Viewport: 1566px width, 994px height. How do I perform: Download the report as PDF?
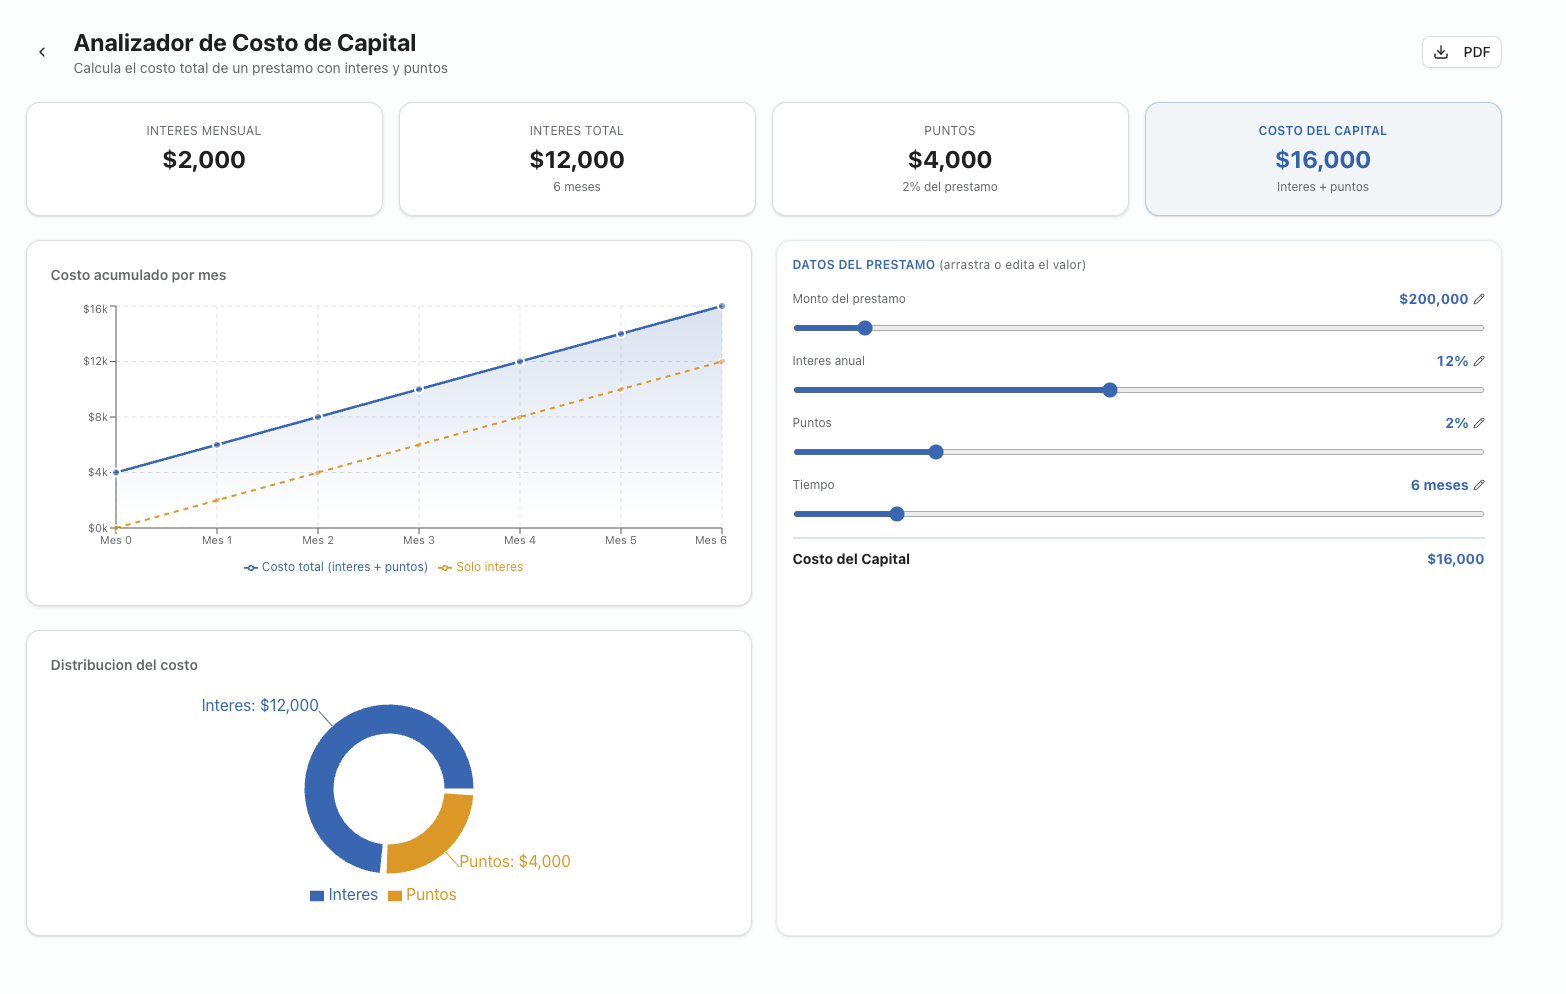tap(1461, 52)
